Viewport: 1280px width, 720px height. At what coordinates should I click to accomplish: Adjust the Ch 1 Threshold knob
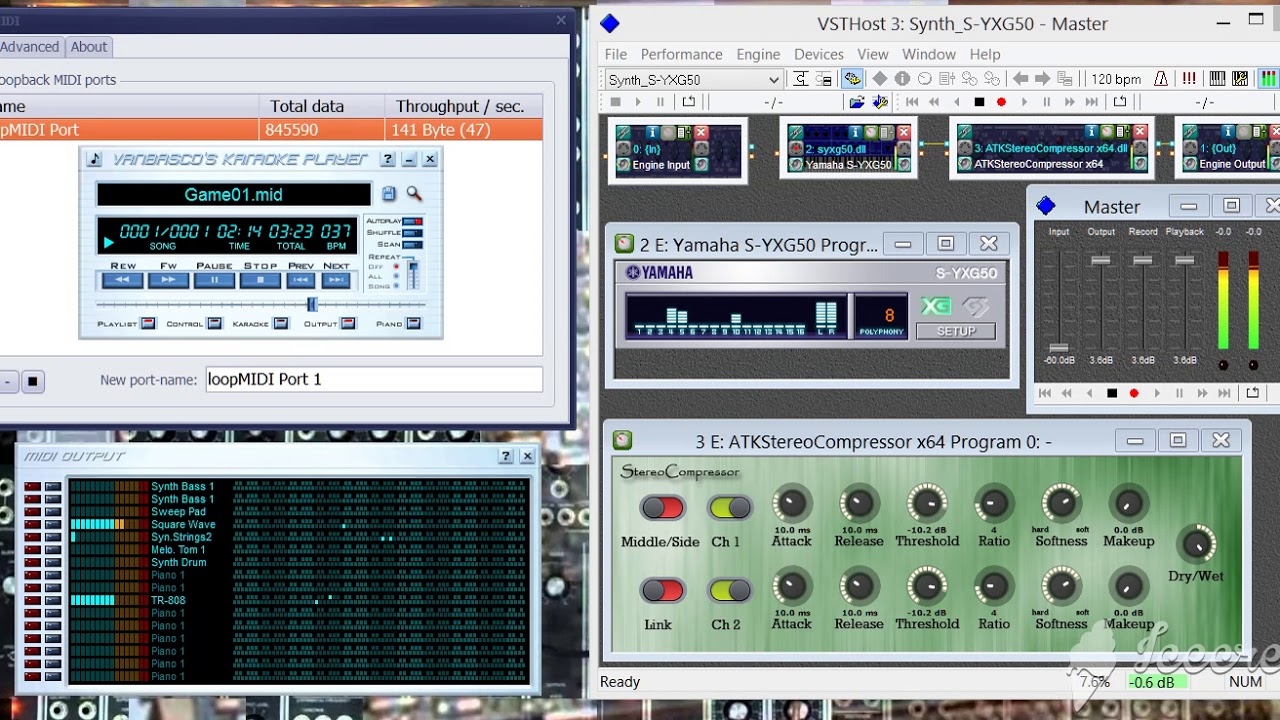927,504
